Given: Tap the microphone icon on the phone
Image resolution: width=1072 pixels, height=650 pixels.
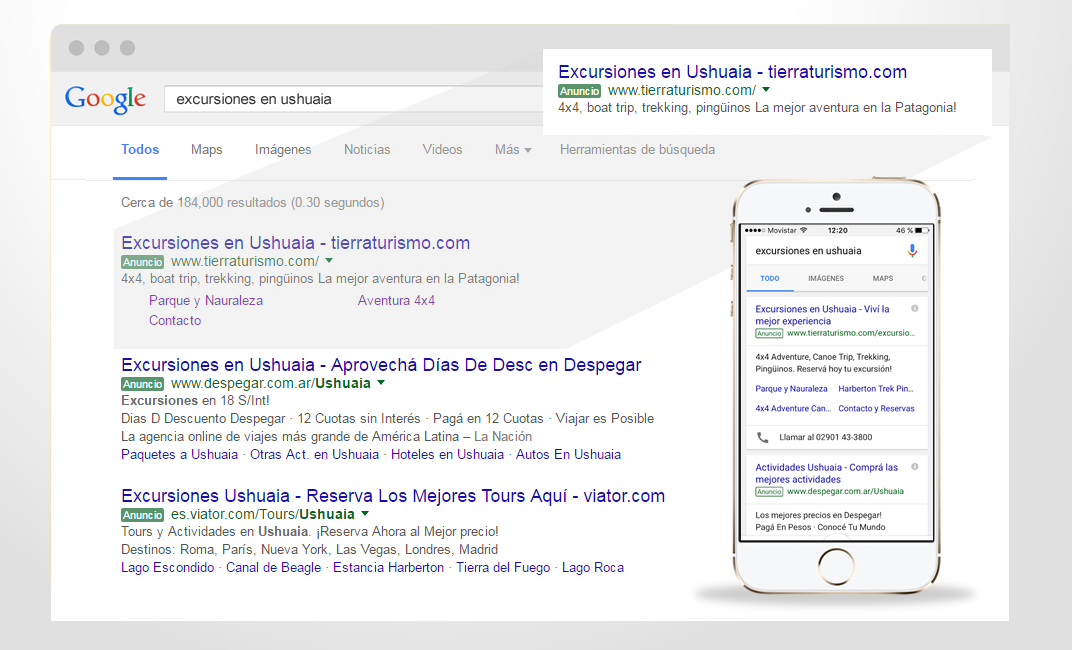Looking at the screenshot, I should pos(912,251).
